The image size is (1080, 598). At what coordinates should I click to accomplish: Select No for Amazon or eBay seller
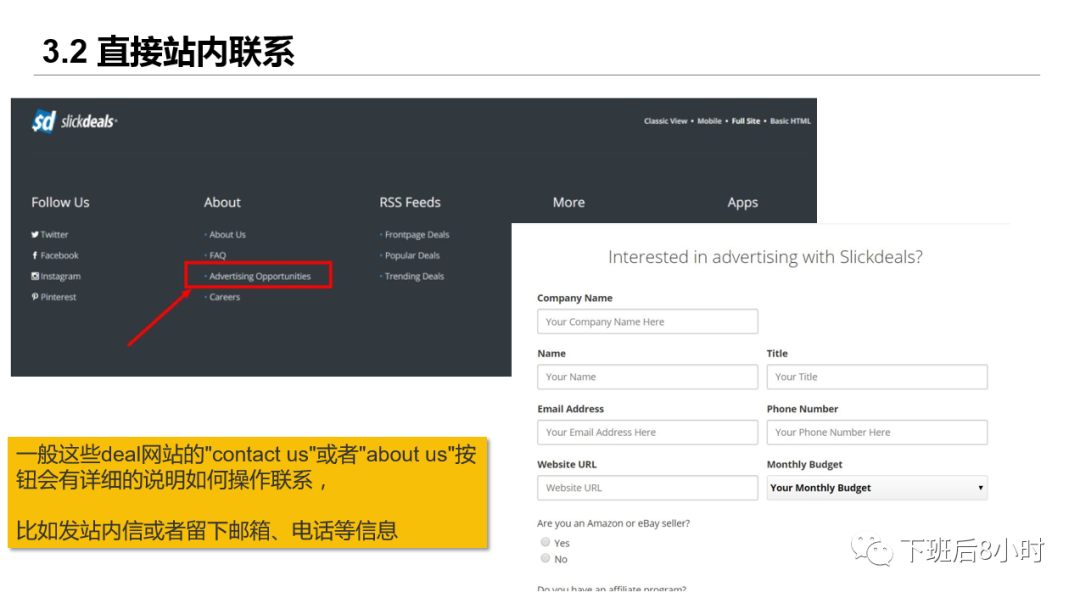(545, 559)
